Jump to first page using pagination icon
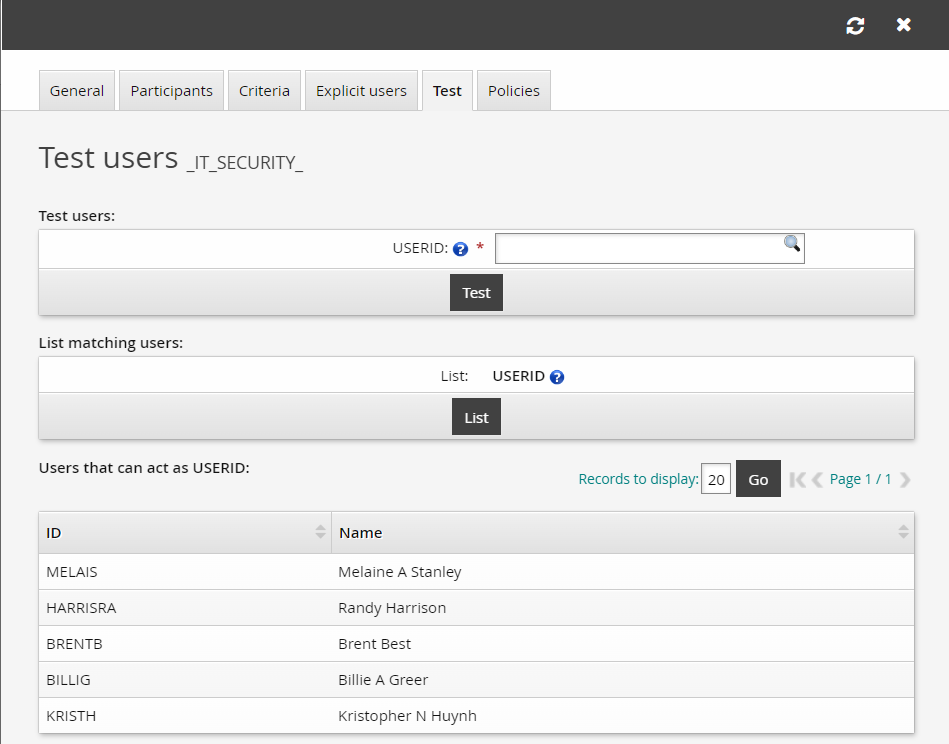Viewport: 949px width, 744px height. [x=797, y=479]
